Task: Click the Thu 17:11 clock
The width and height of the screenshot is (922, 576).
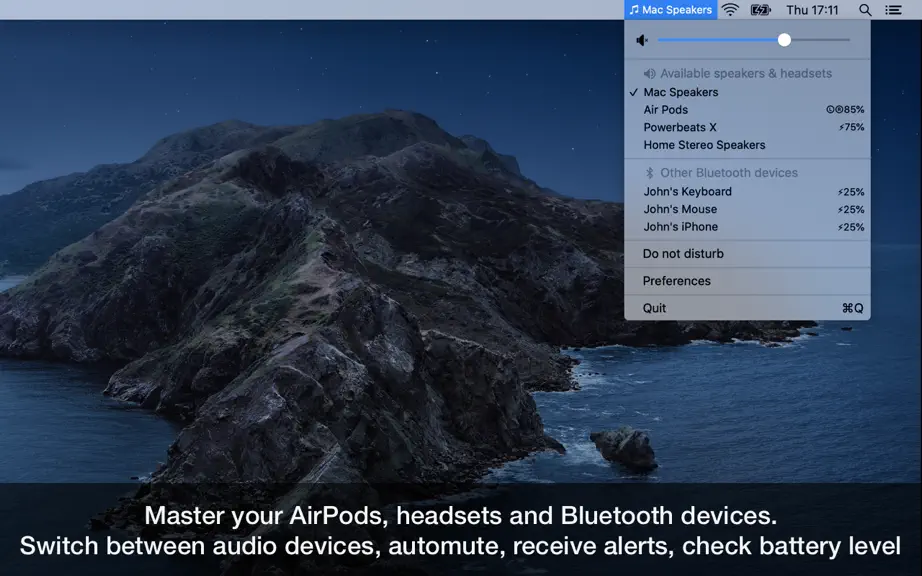Action: click(x=812, y=10)
